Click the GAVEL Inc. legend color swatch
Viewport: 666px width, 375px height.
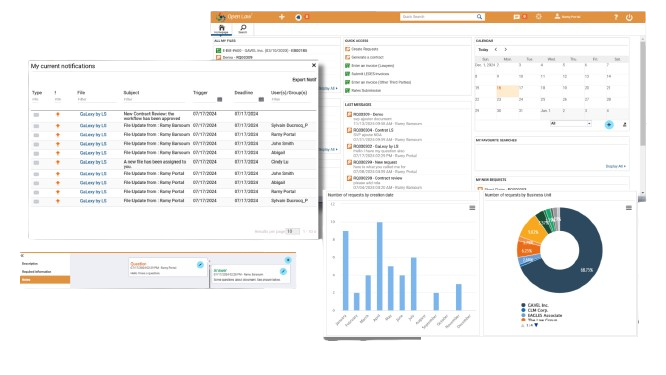[523, 305]
